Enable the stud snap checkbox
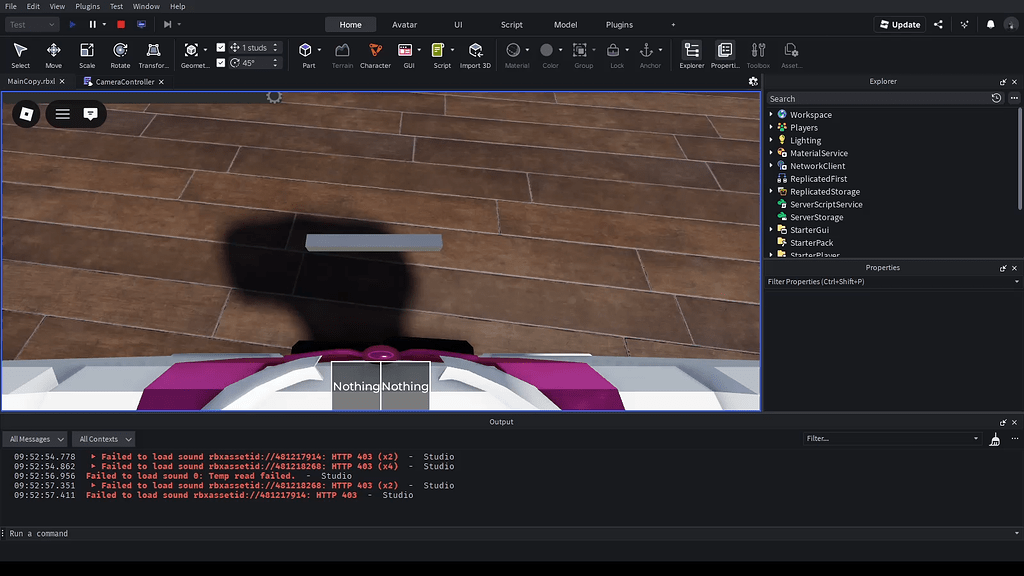This screenshot has width=1024, height=576. tap(223, 46)
